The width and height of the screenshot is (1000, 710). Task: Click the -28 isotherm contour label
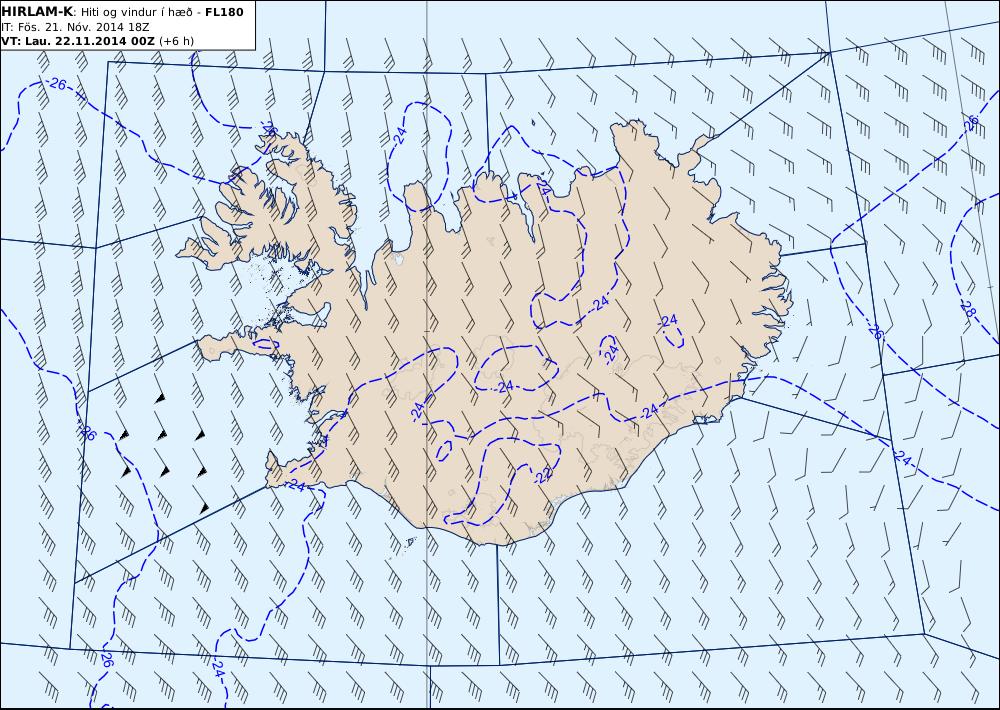pos(968,309)
